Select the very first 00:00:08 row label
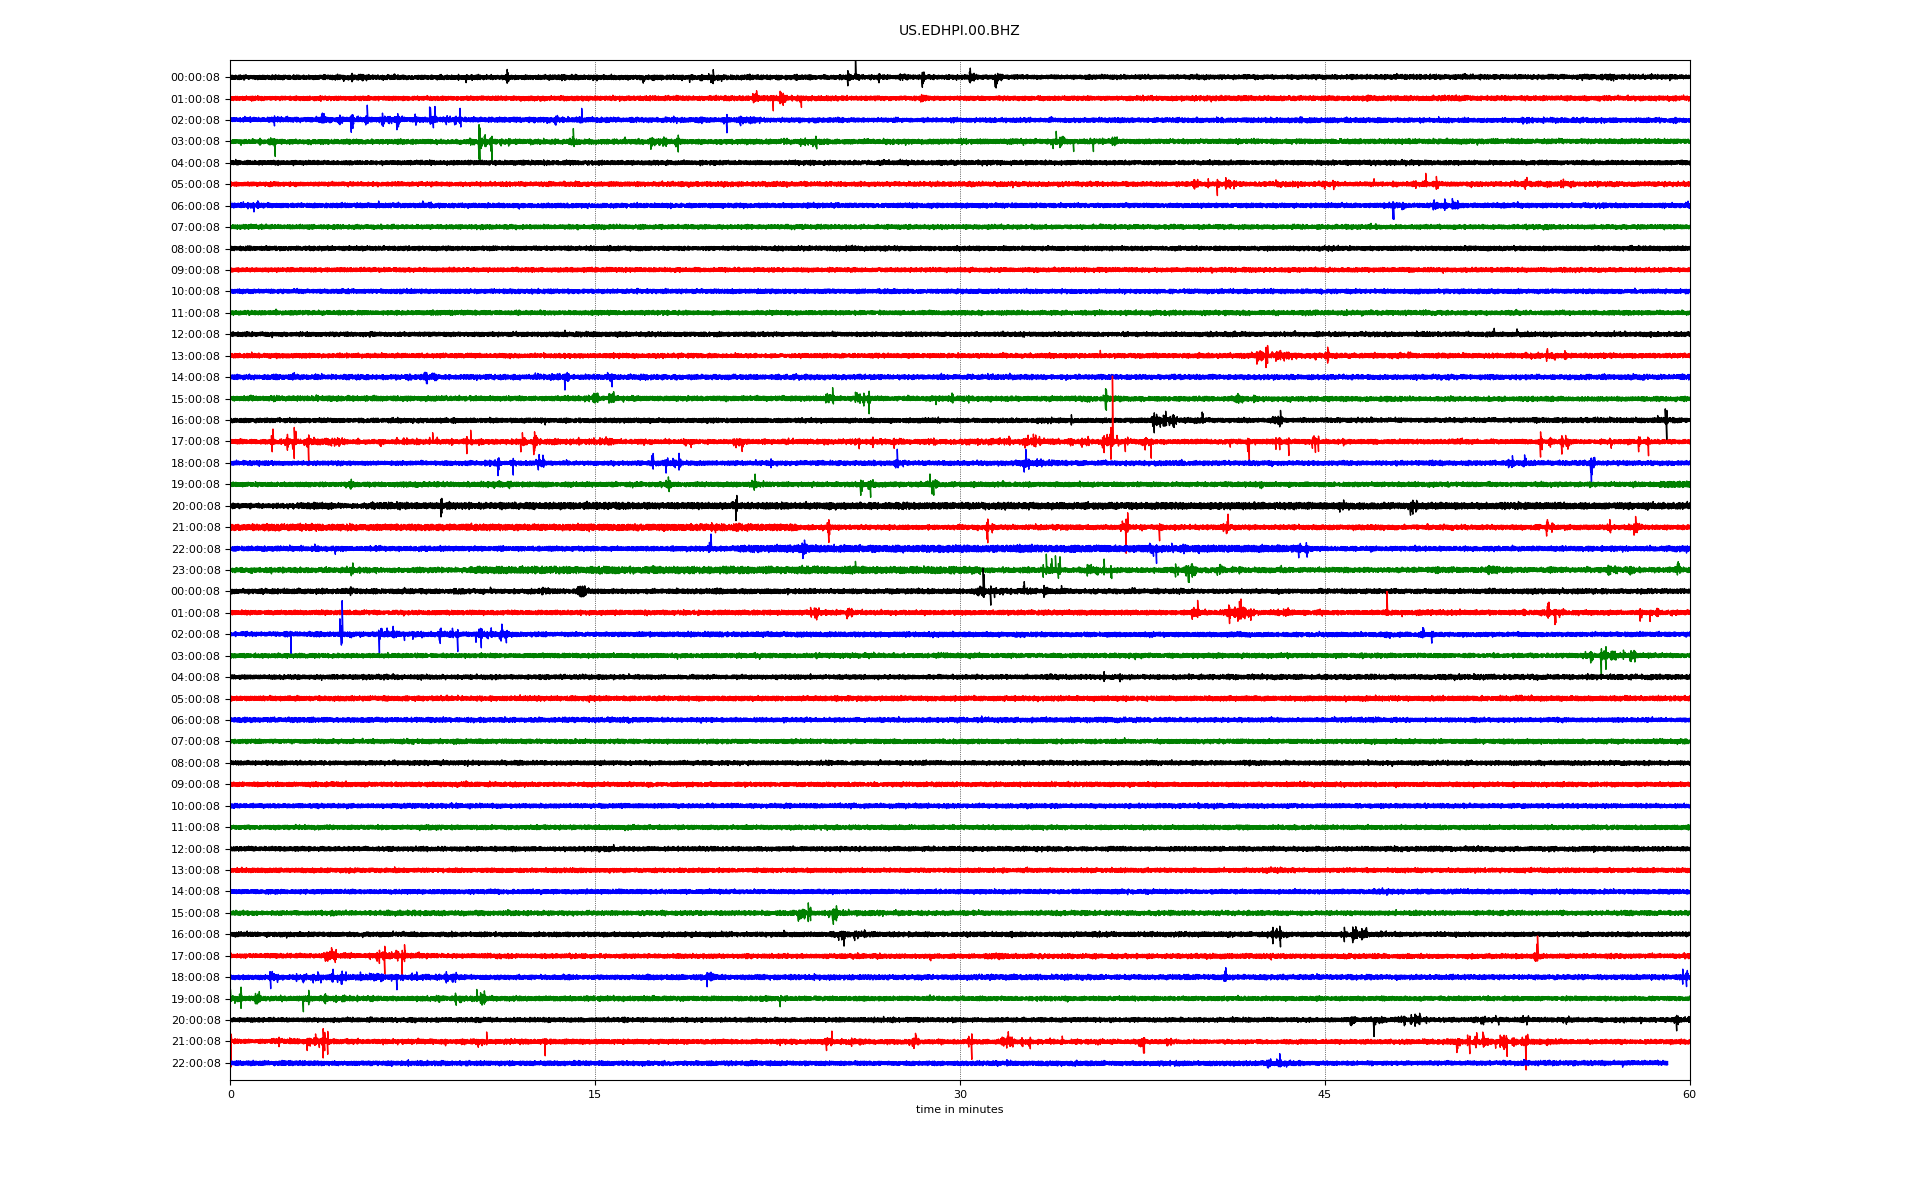The height and width of the screenshot is (1200, 1920). 195,77
